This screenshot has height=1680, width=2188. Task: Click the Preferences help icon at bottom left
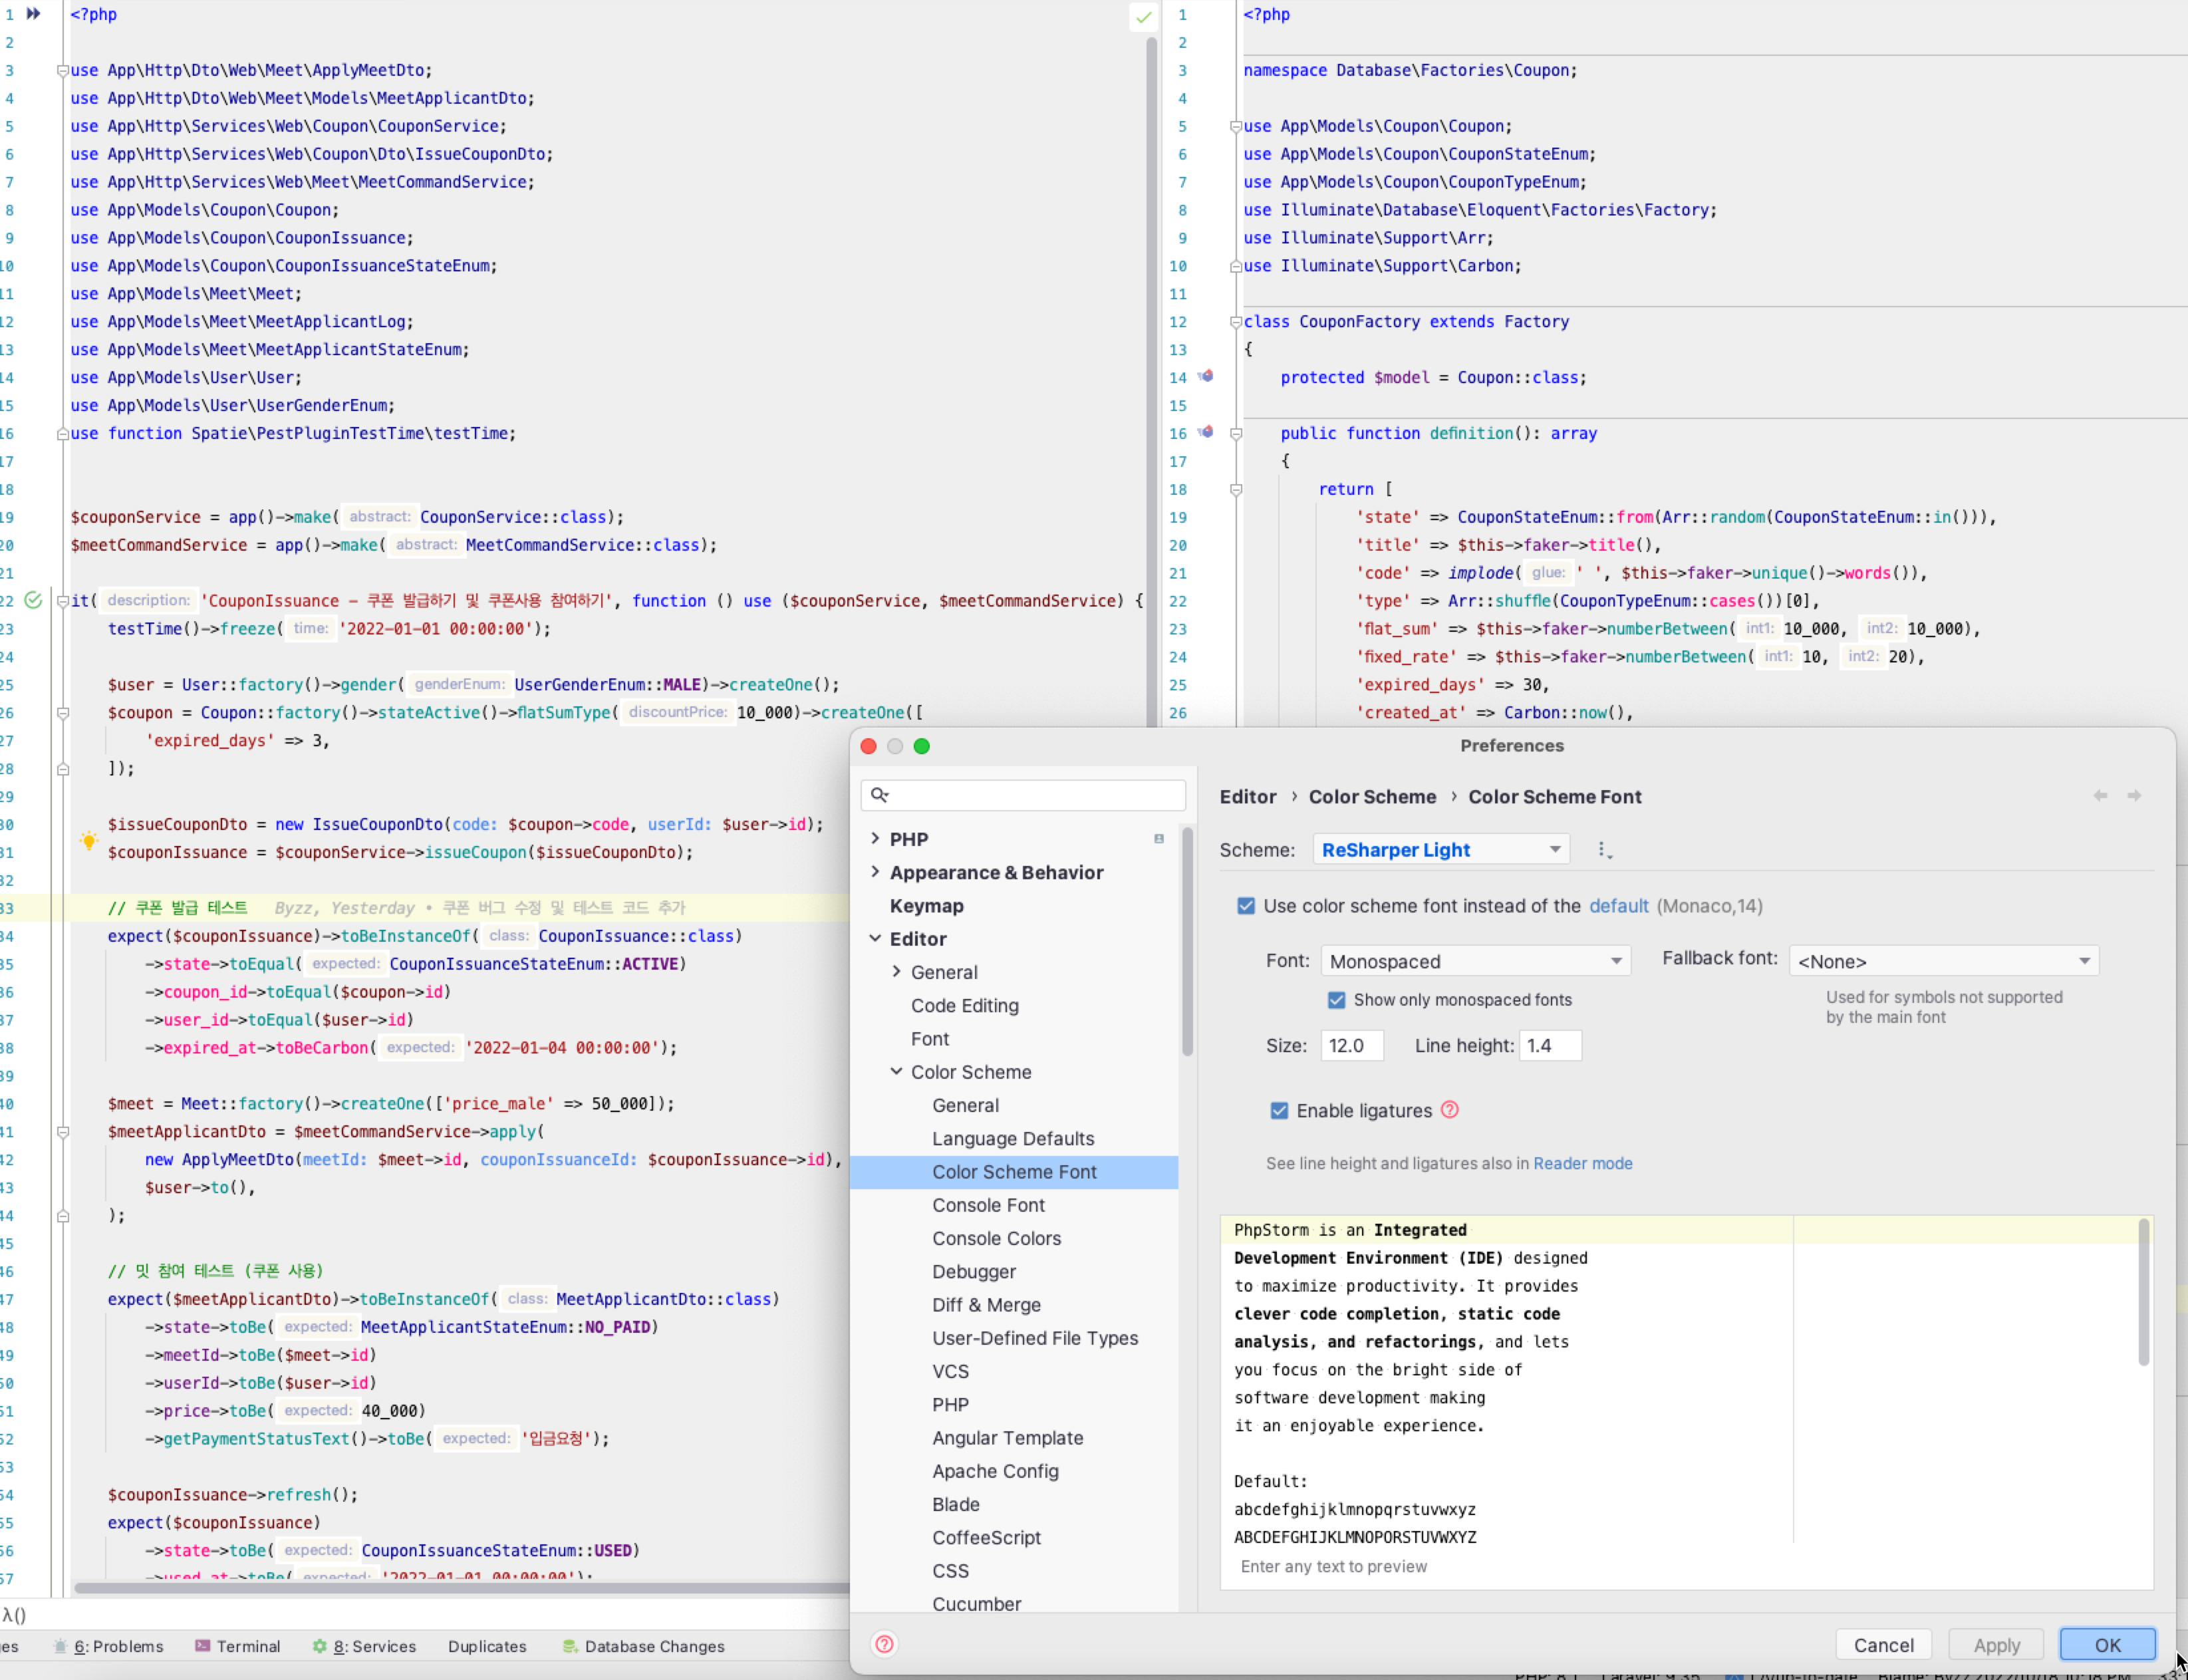coord(884,1644)
